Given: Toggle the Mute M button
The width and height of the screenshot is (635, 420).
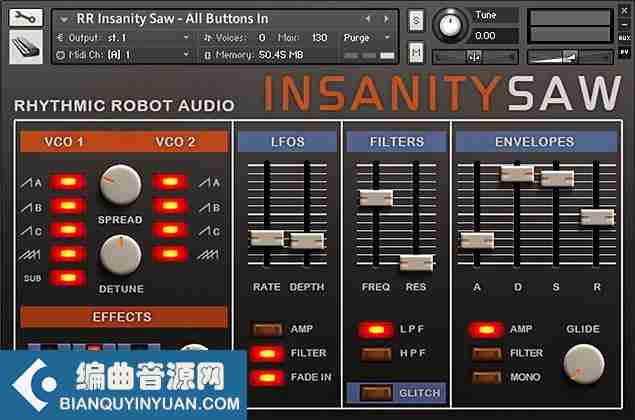Looking at the screenshot, I should coord(416,52).
